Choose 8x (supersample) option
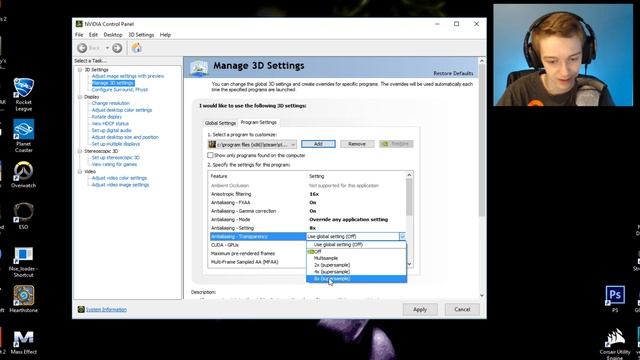 pos(357,279)
